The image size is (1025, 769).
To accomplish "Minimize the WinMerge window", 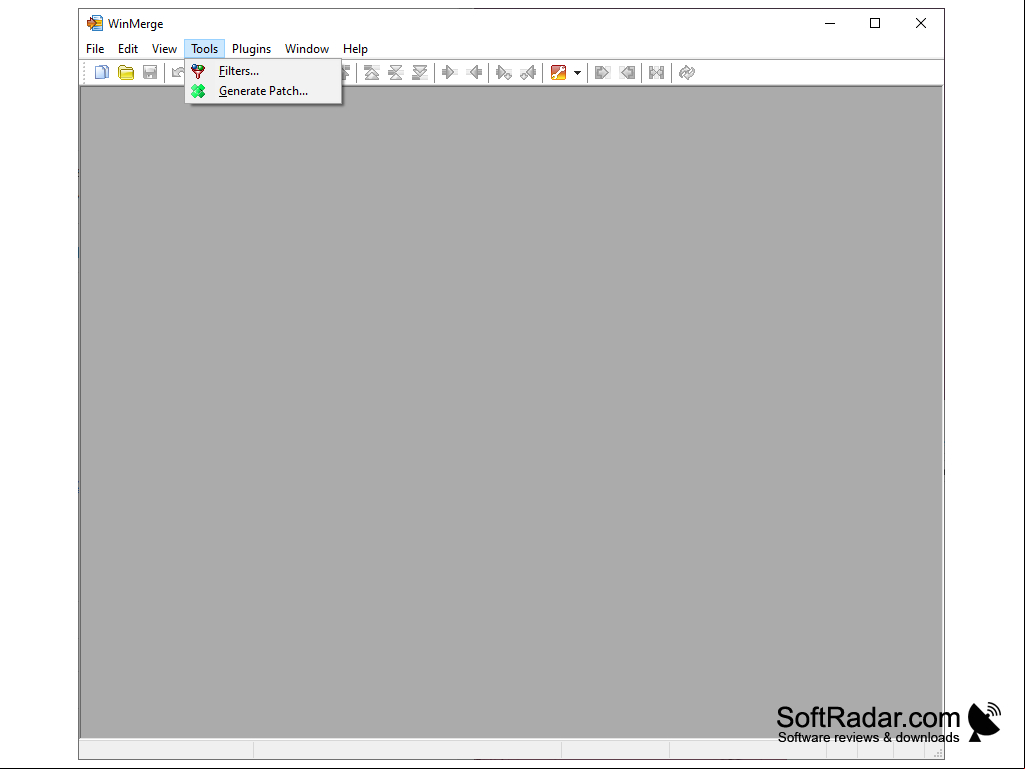I will [x=830, y=24].
